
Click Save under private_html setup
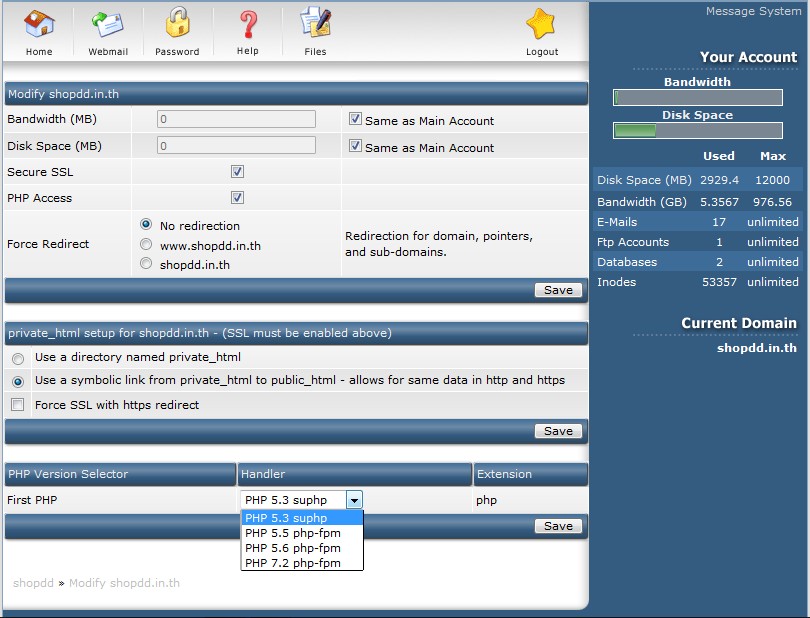click(x=558, y=431)
